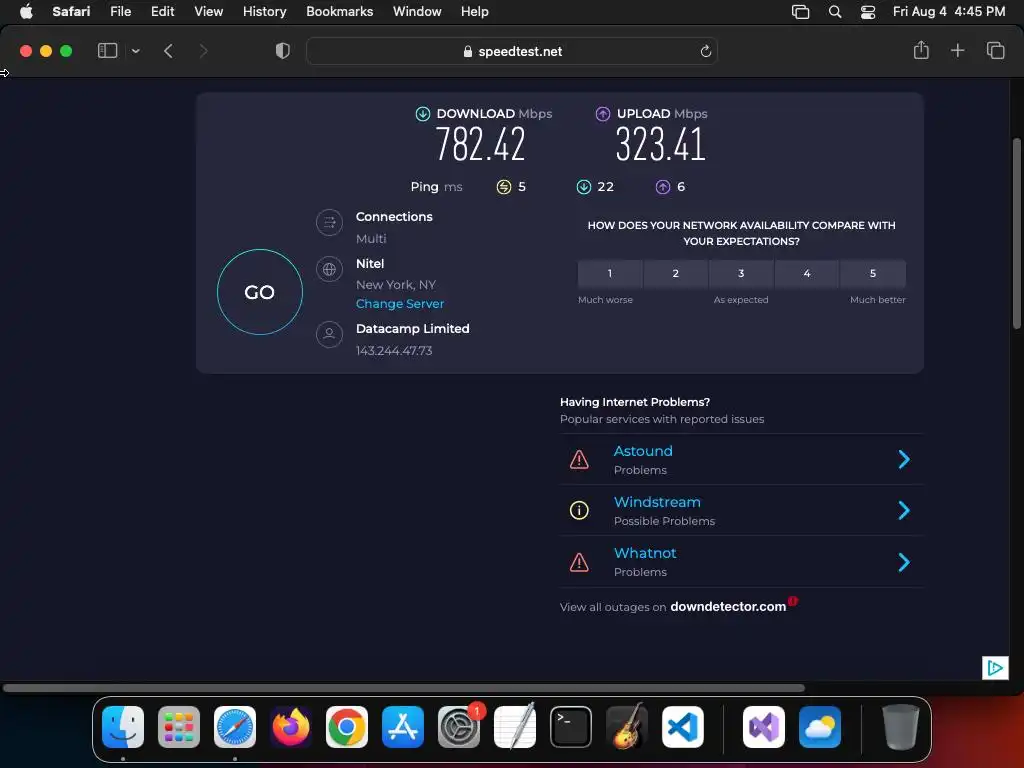The image size is (1024, 768).
Task: Open the File menu
Action: click(121, 11)
